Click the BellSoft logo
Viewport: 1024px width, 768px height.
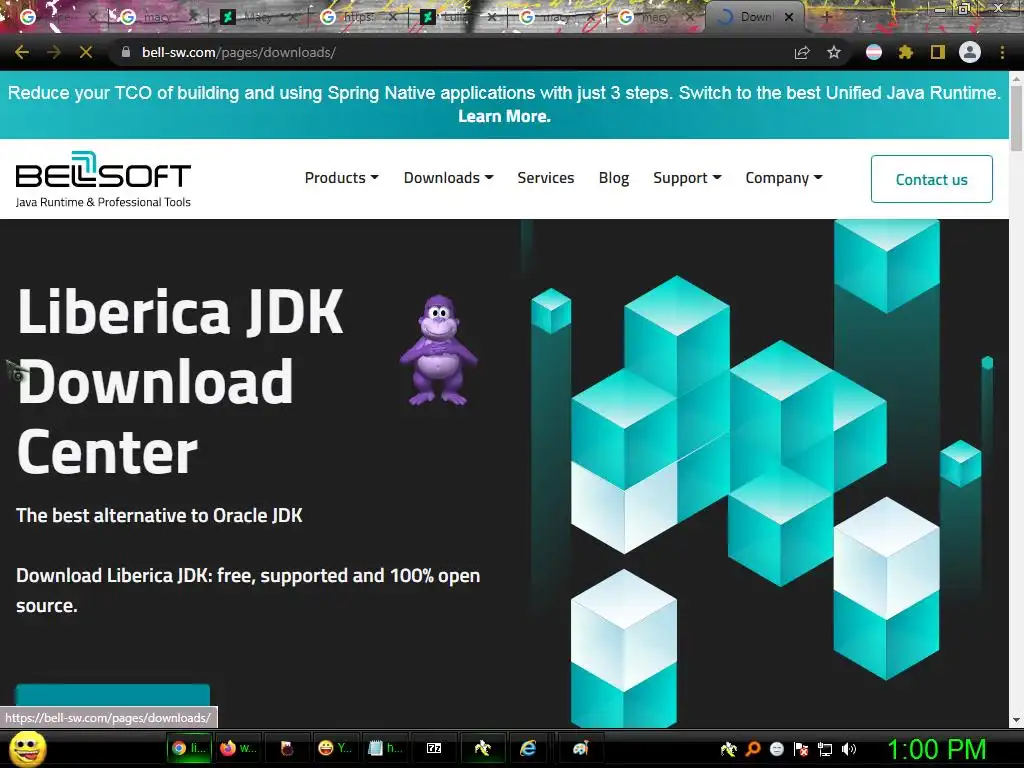[x=103, y=180]
